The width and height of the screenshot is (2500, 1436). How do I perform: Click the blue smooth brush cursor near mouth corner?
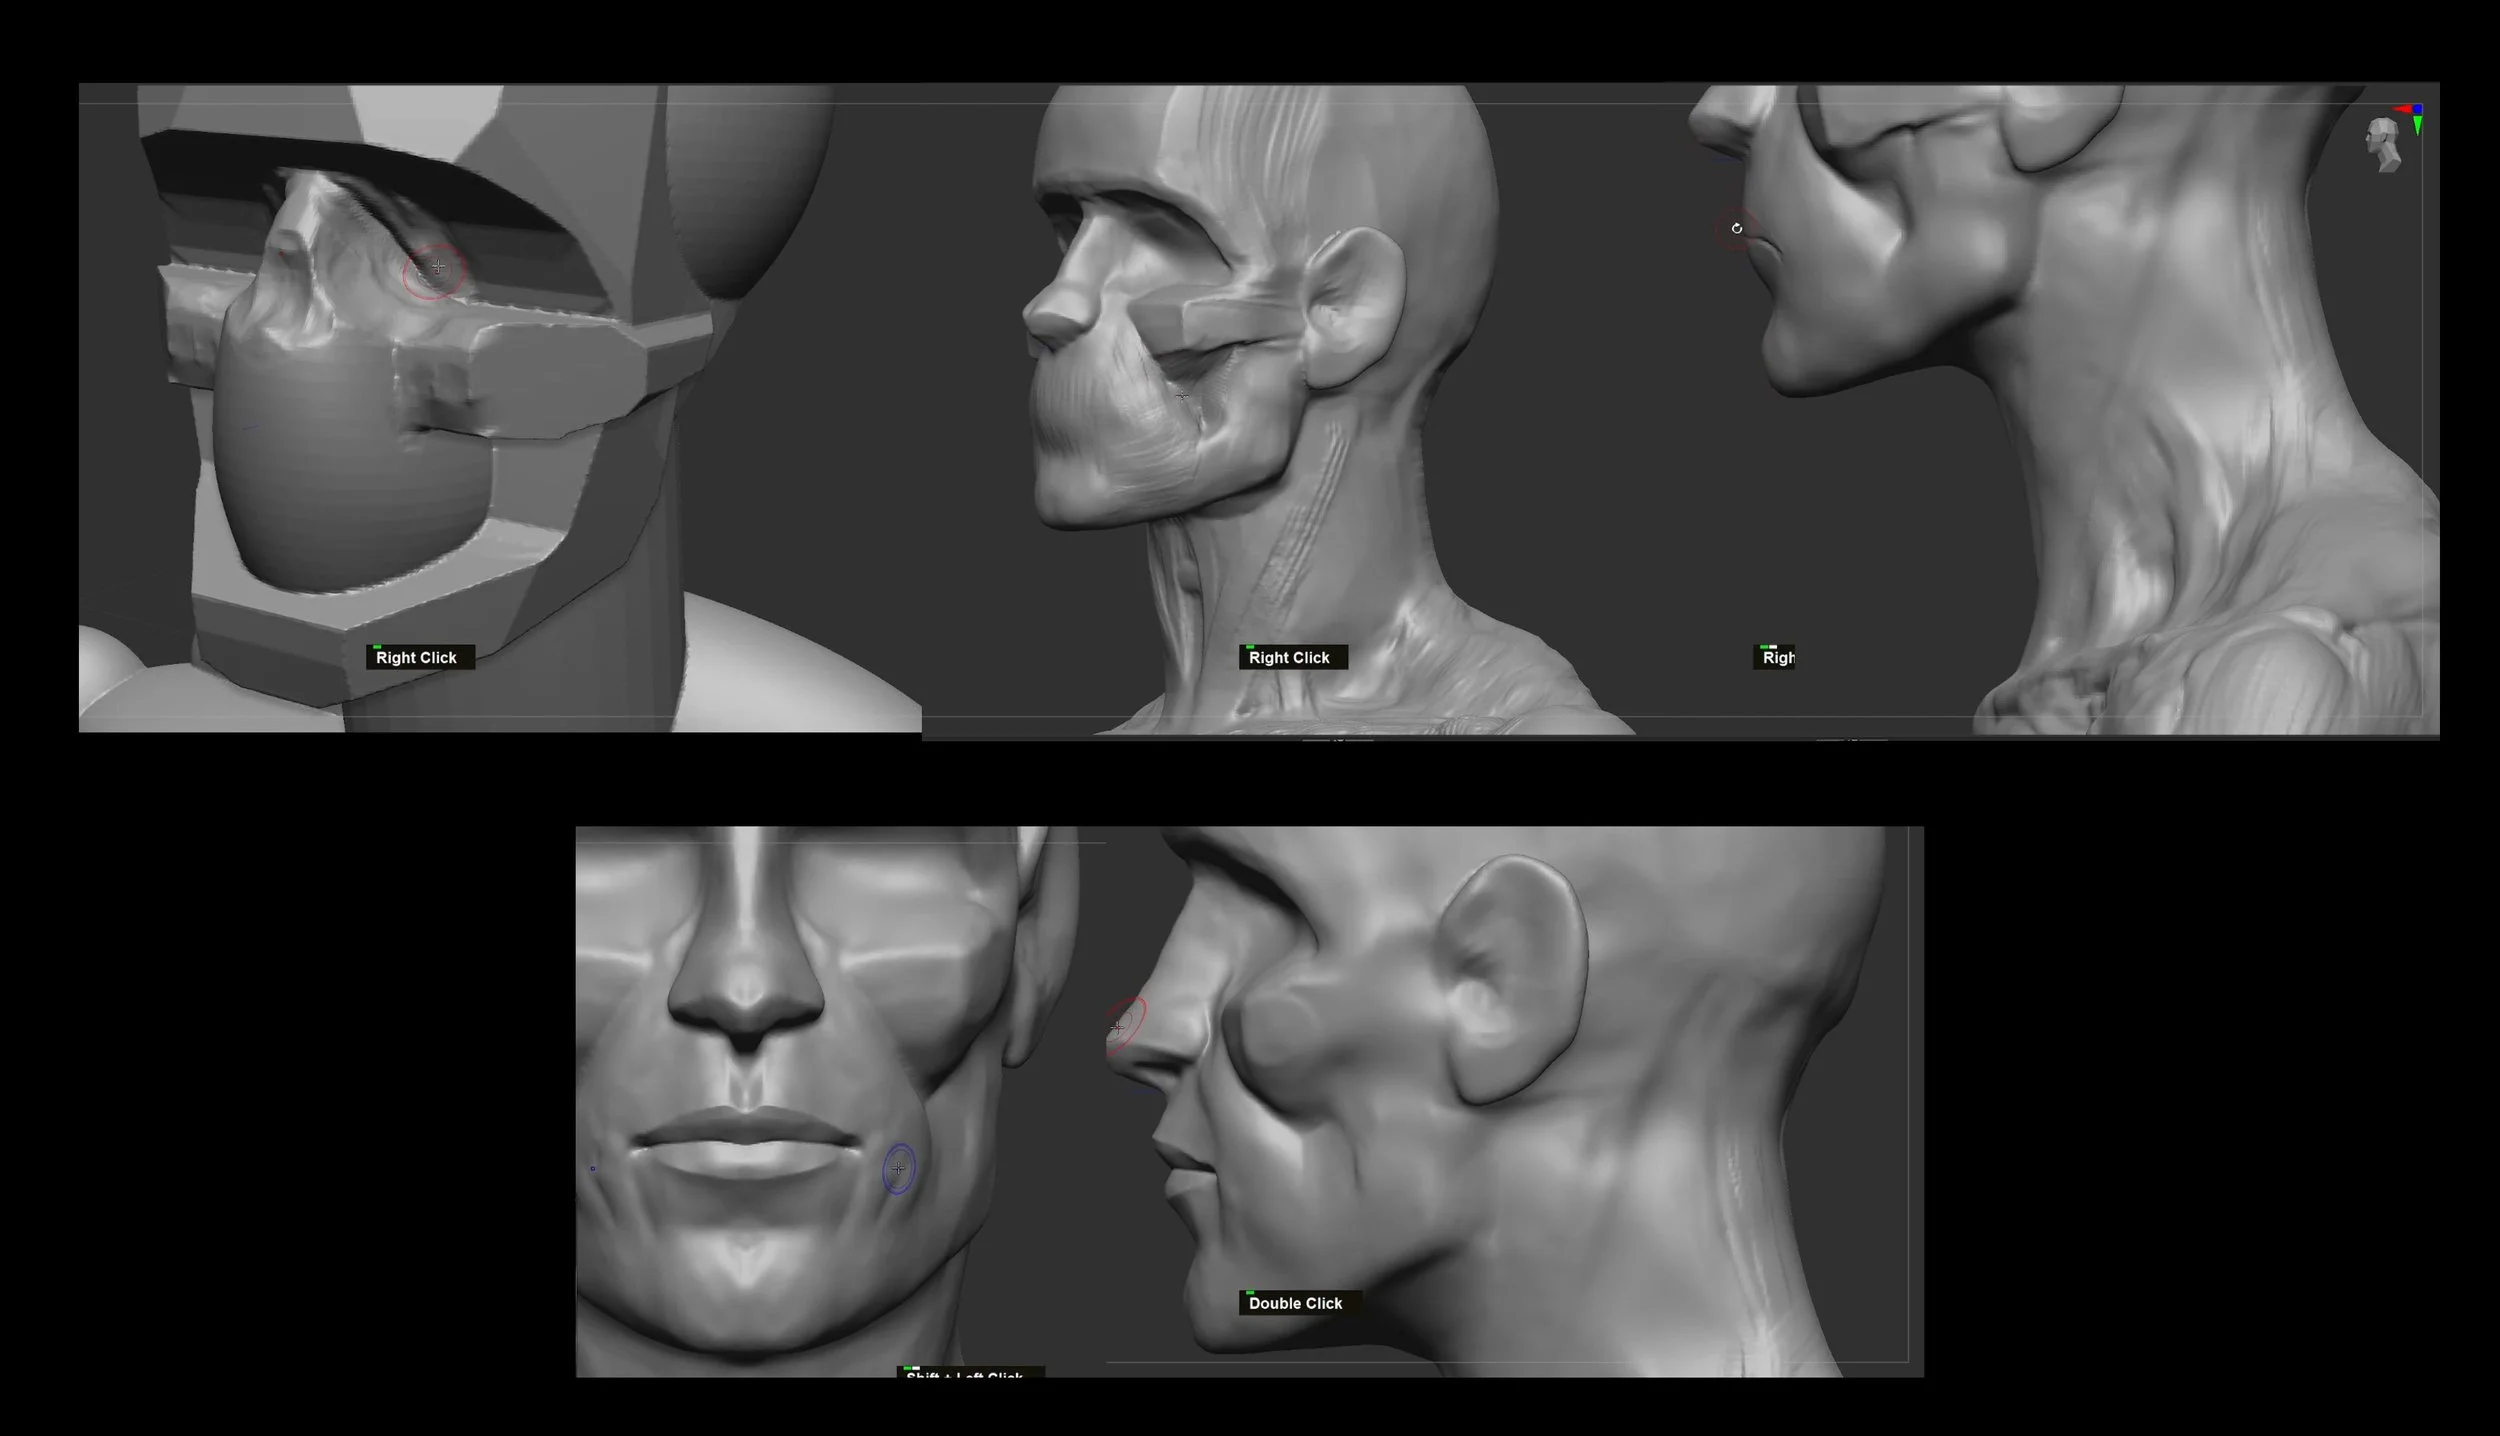coord(898,1168)
